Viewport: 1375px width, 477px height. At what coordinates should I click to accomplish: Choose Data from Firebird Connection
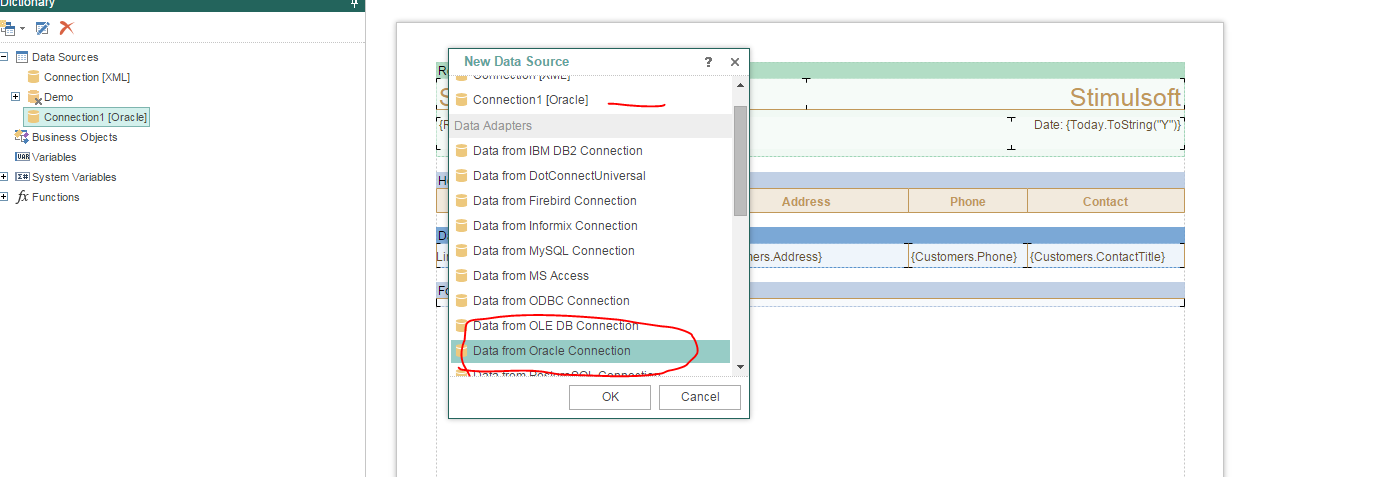[592, 201]
